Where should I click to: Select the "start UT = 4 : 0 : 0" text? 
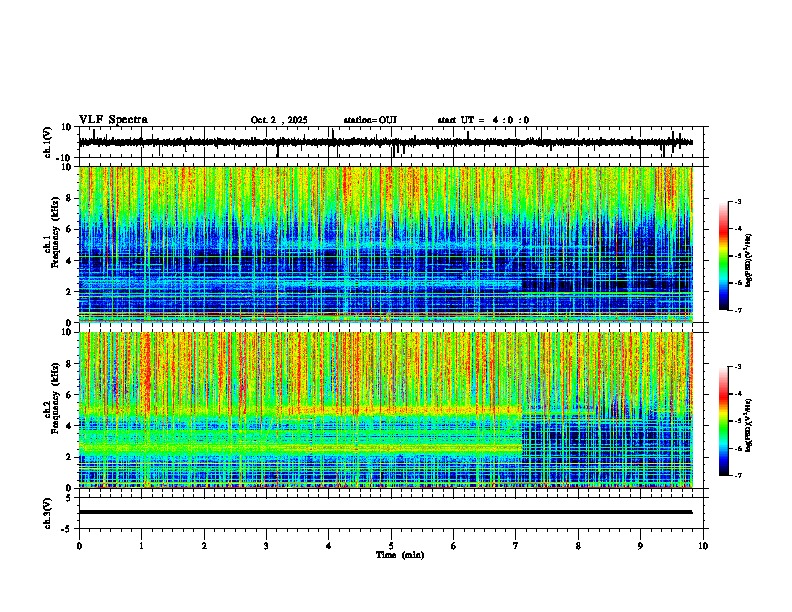point(483,120)
